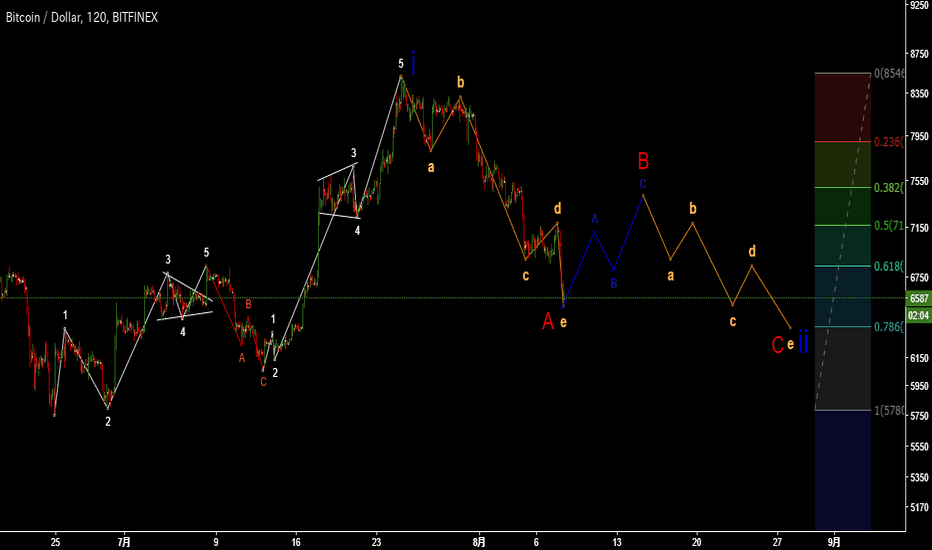Click the 0.786 Fibonacci level label
Viewport: 932px width, 550px height.
coord(889,326)
